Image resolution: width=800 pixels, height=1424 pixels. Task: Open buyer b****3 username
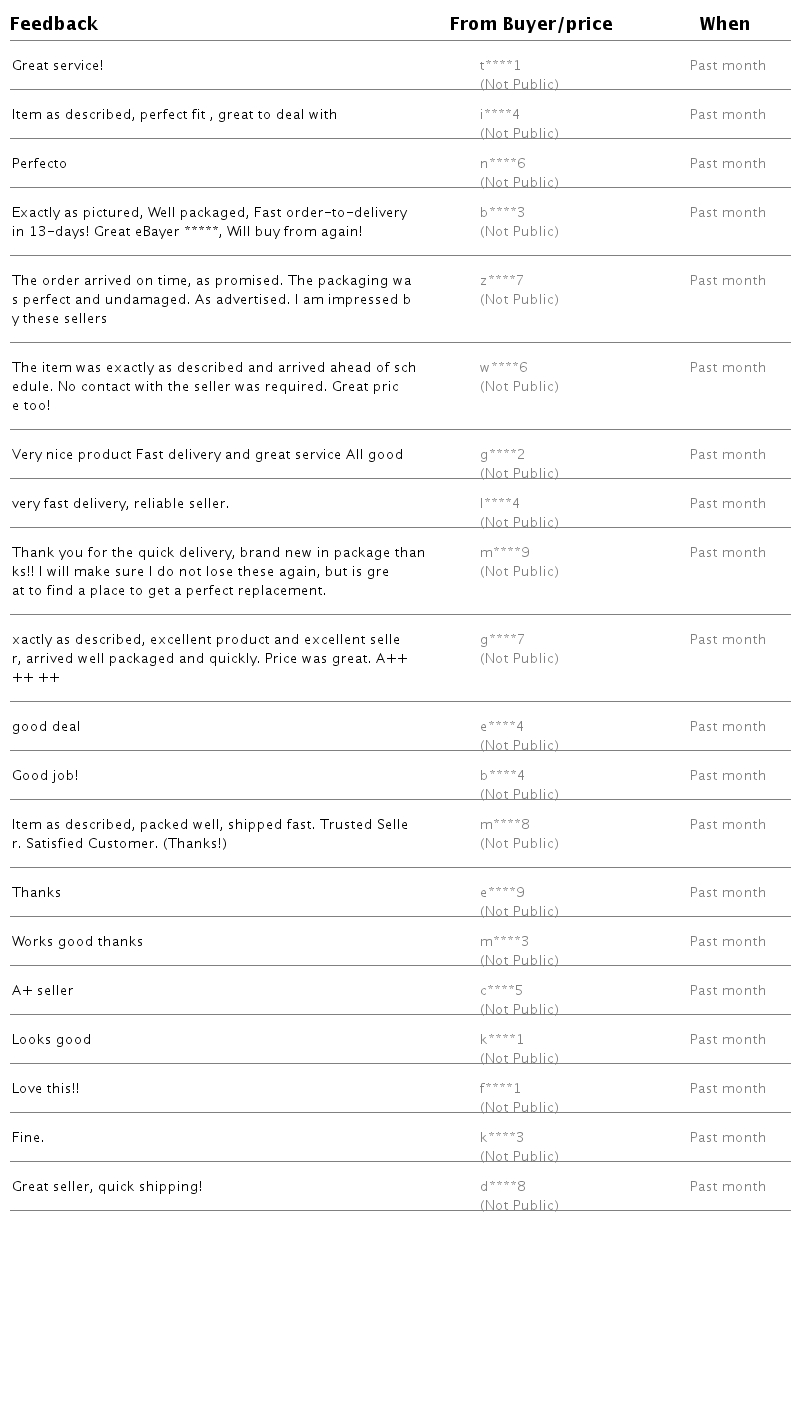click(x=502, y=213)
